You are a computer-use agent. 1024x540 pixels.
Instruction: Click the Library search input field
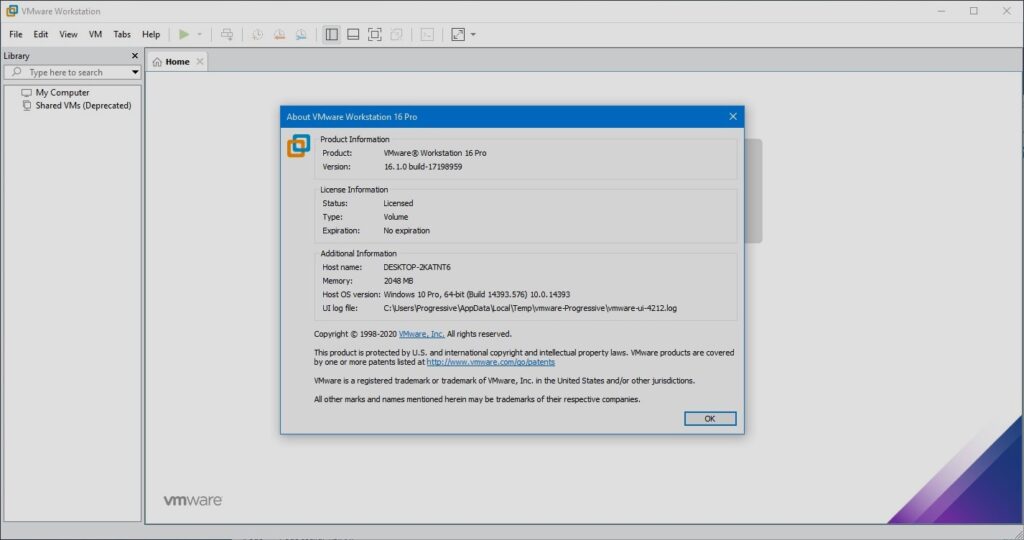pyautogui.click(x=67, y=72)
